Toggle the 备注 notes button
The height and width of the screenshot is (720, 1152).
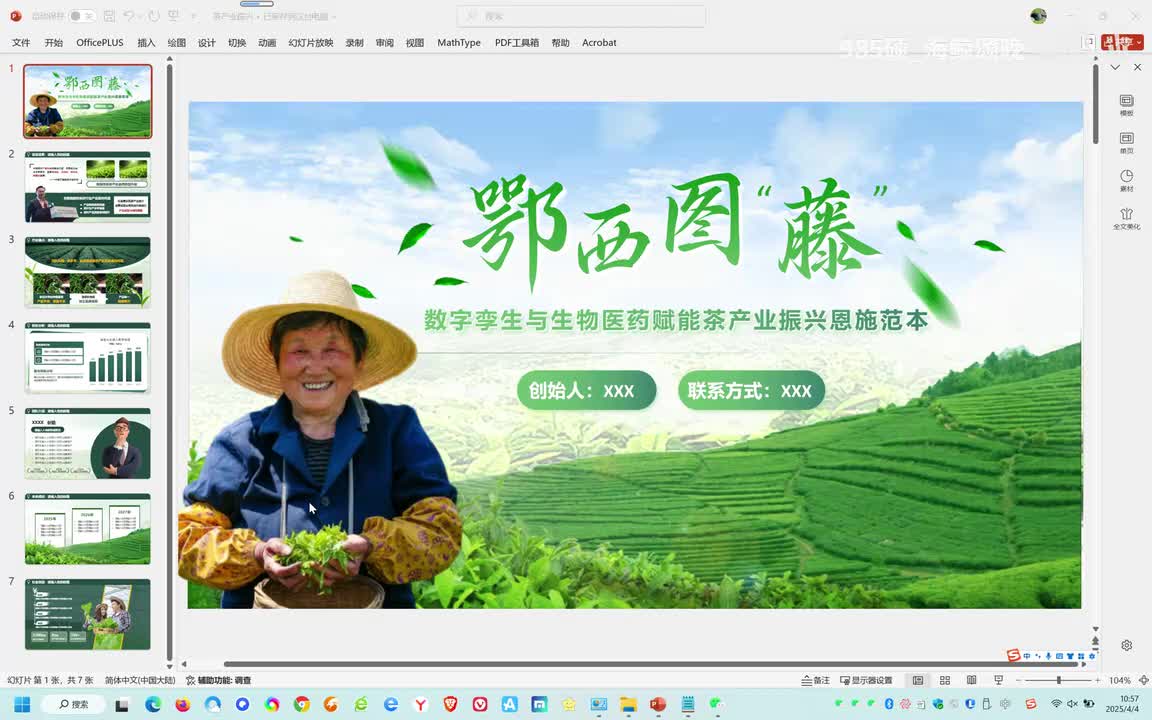pyautogui.click(x=816, y=680)
